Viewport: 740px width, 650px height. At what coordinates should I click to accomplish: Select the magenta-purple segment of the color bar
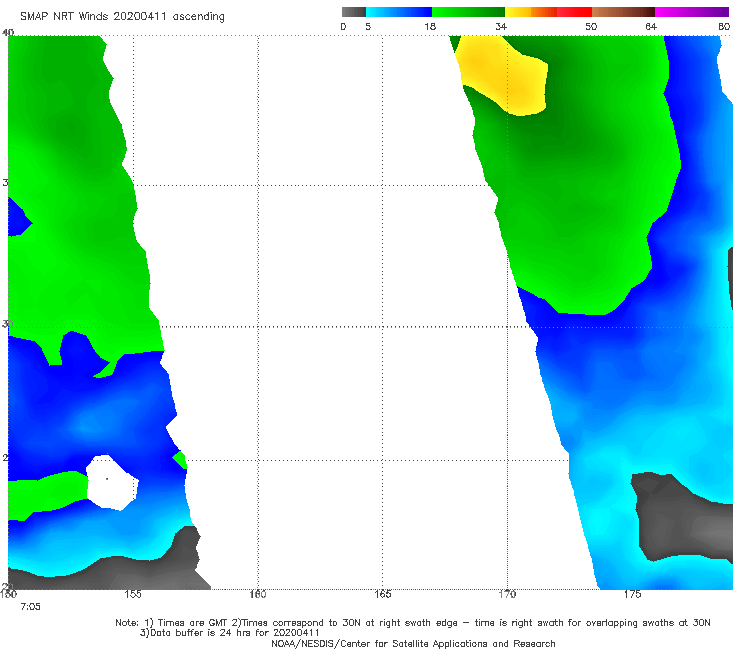(x=692, y=12)
